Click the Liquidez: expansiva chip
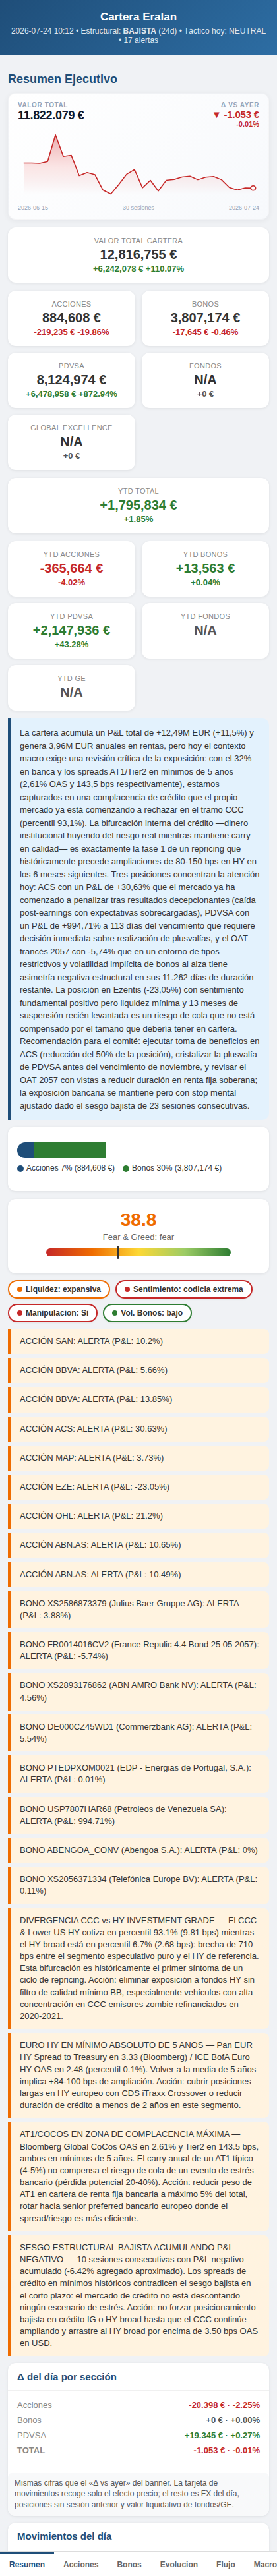The height and width of the screenshot is (2576, 277). [59, 1289]
